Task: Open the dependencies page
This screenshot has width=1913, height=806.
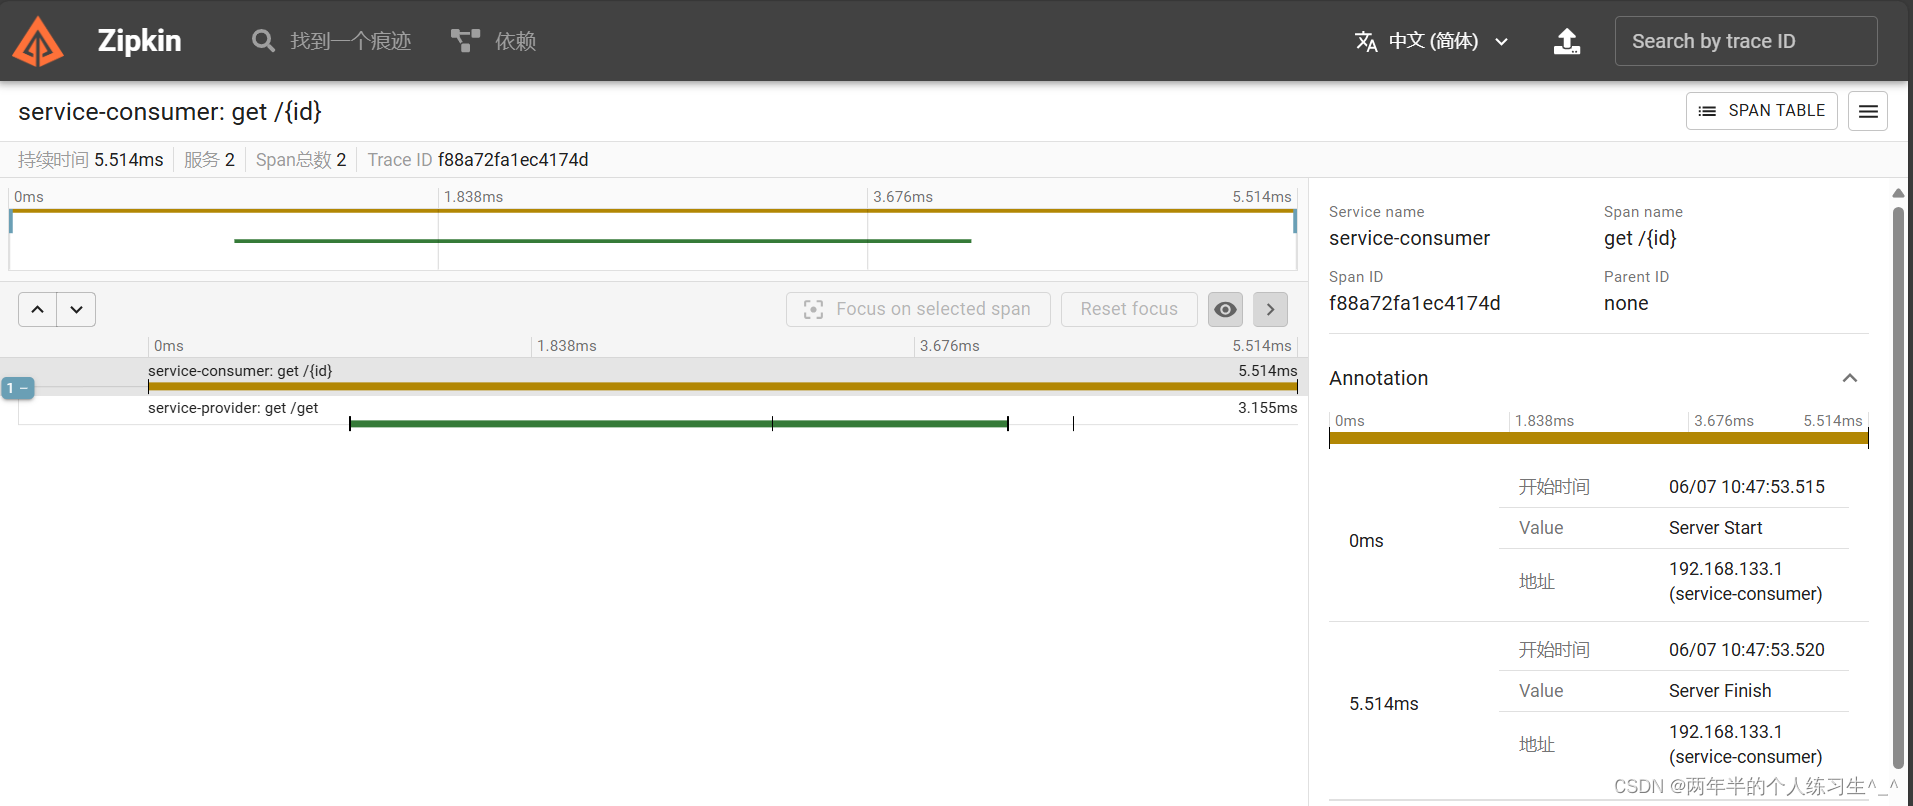Action: click(x=494, y=41)
